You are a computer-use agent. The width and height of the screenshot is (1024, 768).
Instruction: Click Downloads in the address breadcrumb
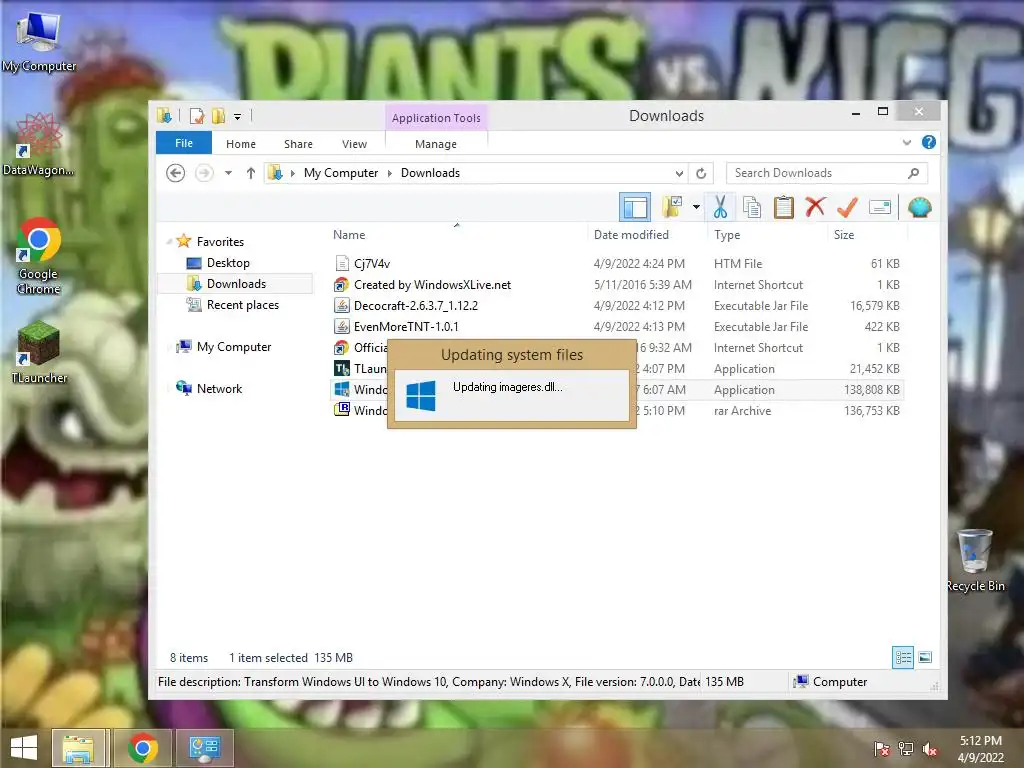430,173
